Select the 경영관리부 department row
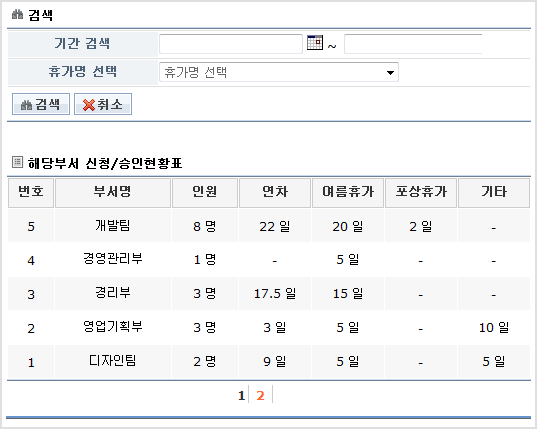Viewport: 537px width, 429px height. pyautogui.click(x=268, y=260)
